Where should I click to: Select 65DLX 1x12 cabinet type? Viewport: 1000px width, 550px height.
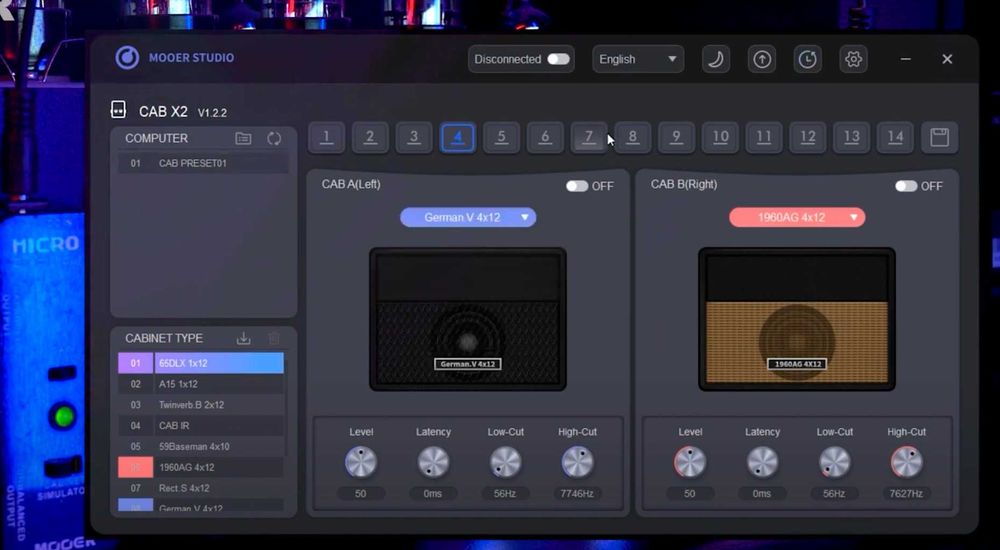[201, 363]
